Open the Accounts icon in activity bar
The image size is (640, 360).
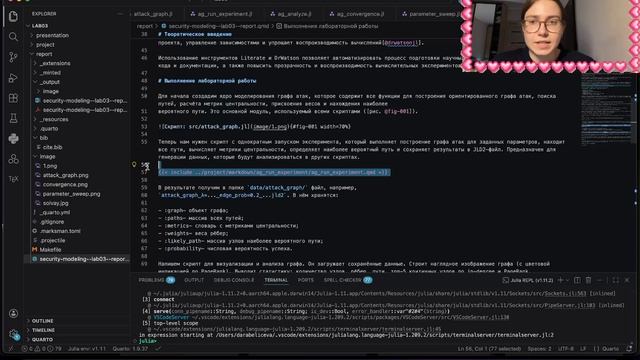(13, 313)
